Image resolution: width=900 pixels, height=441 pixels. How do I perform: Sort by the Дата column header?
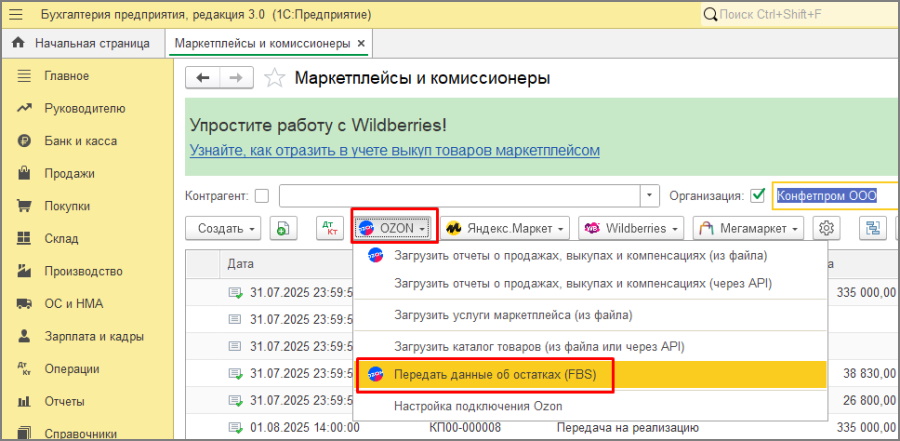tap(239, 264)
